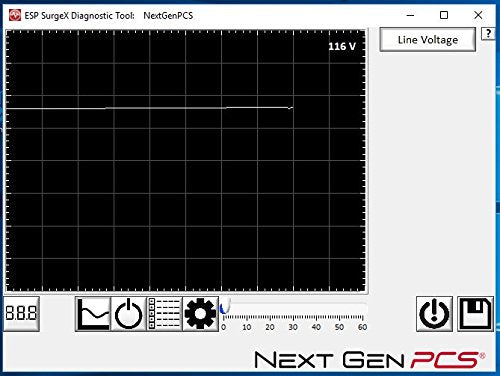Click the power alert shutdown icon
500x376 pixels.
tap(434, 314)
